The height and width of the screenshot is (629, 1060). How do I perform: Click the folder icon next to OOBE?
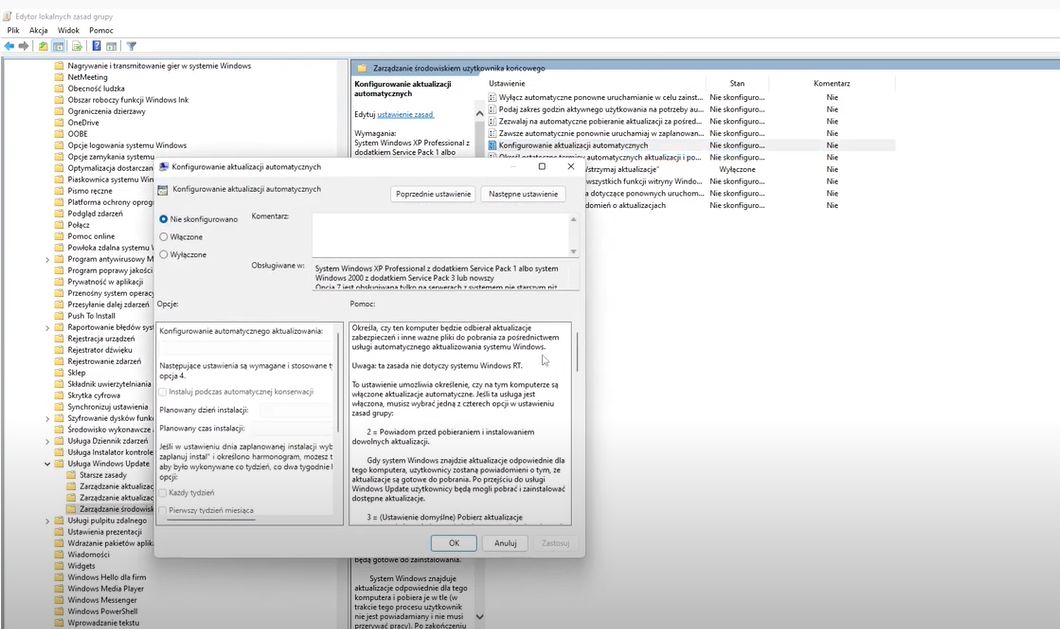click(x=59, y=134)
